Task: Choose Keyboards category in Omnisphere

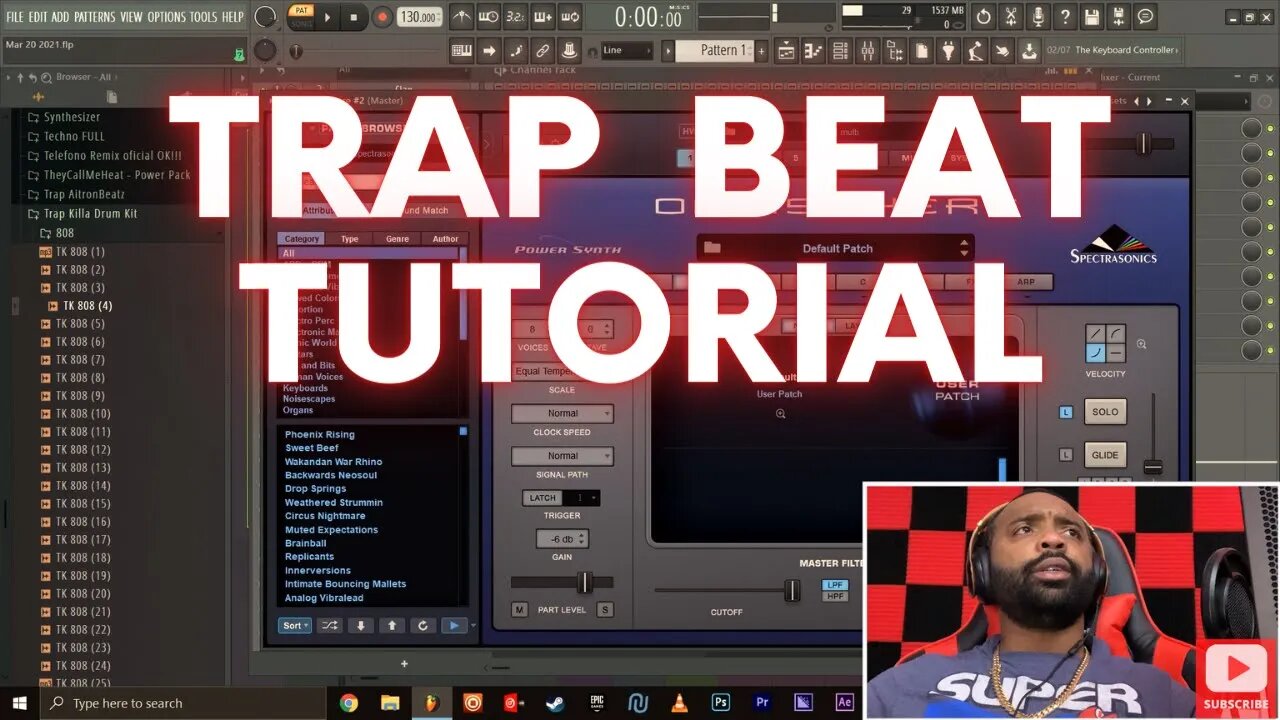Action: 305,388
